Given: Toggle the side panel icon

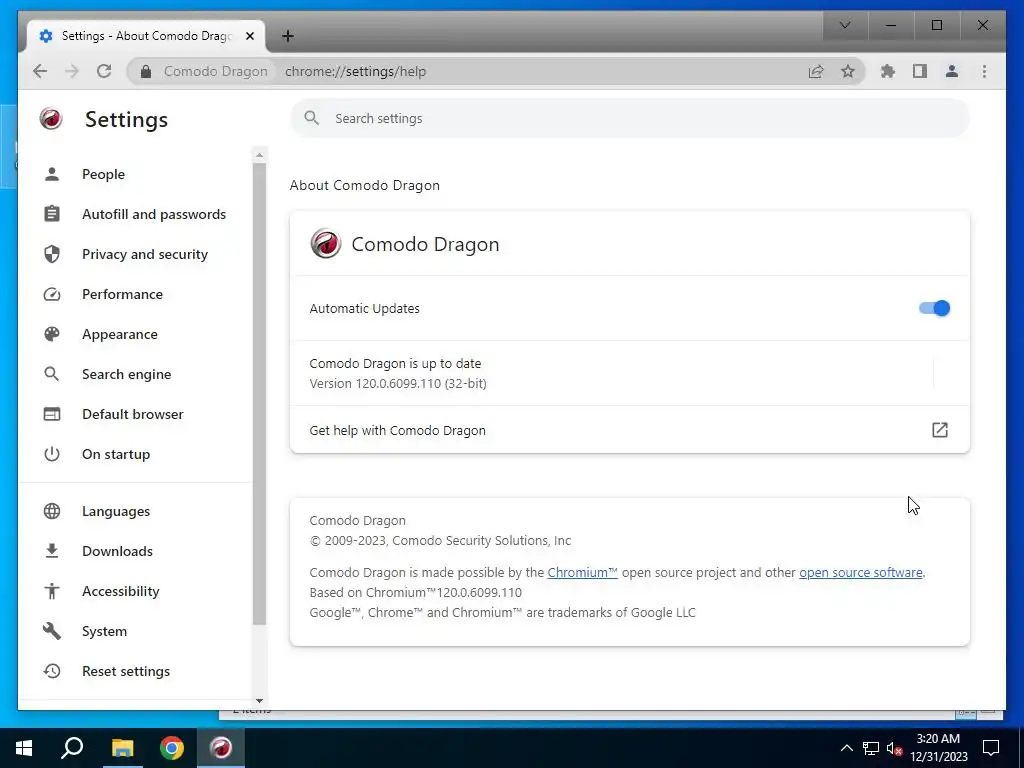Looking at the screenshot, I should (x=920, y=71).
